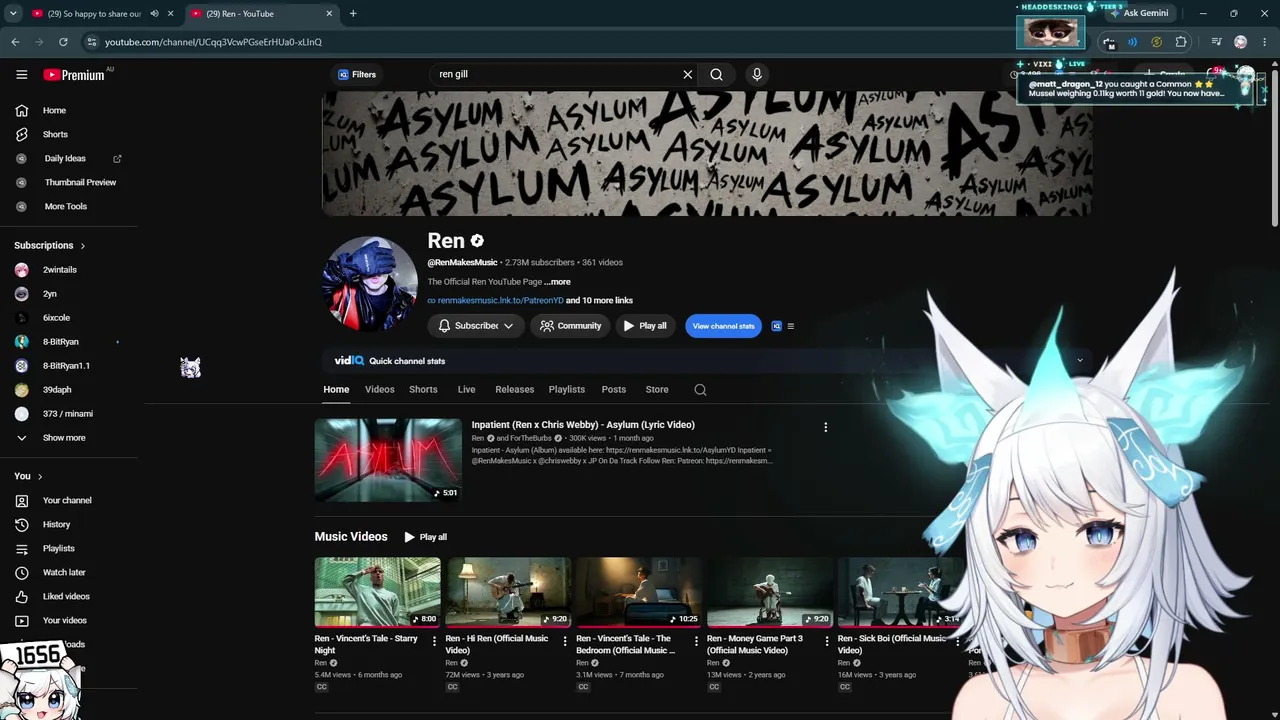Viewport: 1280px width, 720px height.
Task: Expand the Subscriptions section header
Action: (x=50, y=246)
